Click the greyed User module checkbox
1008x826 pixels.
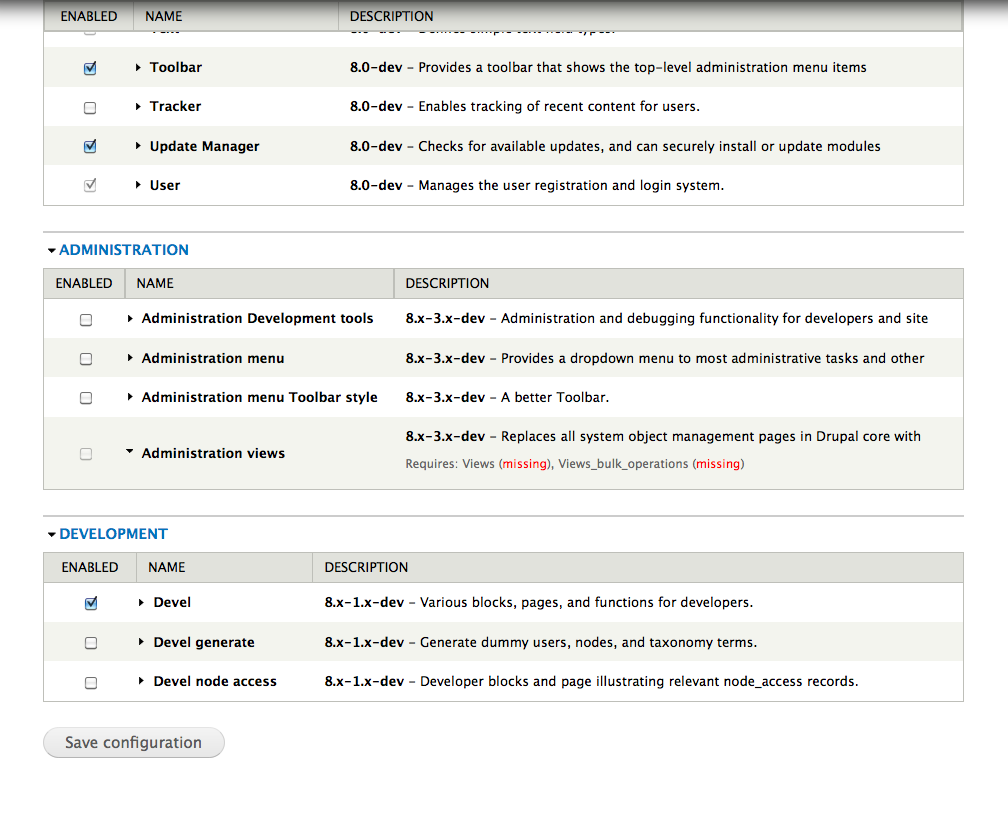(90, 186)
